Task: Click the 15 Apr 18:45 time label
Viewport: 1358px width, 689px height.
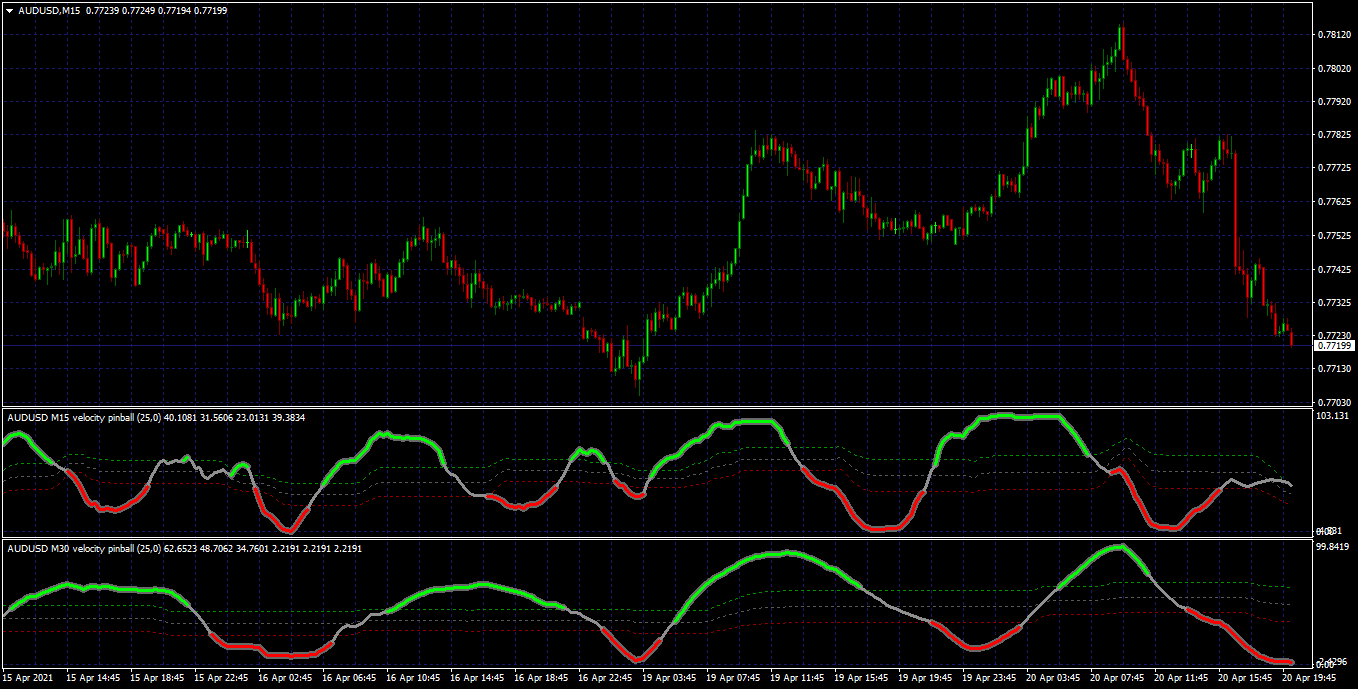Action: click(x=158, y=677)
